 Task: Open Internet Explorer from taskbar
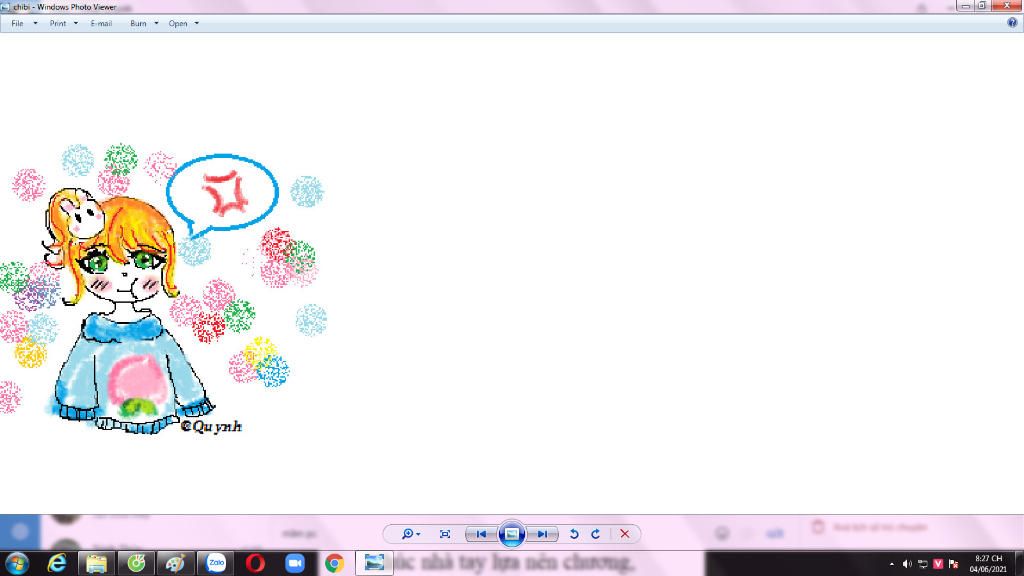57,563
